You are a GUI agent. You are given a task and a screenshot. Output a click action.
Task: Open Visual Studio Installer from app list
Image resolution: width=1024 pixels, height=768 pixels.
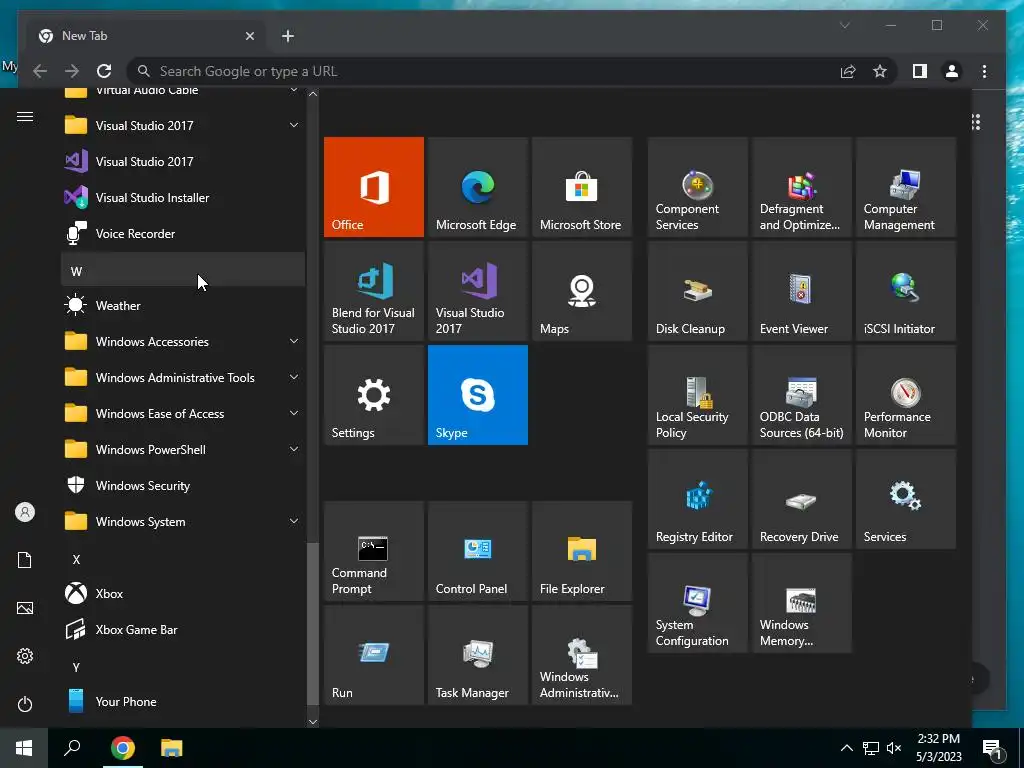[183, 197]
